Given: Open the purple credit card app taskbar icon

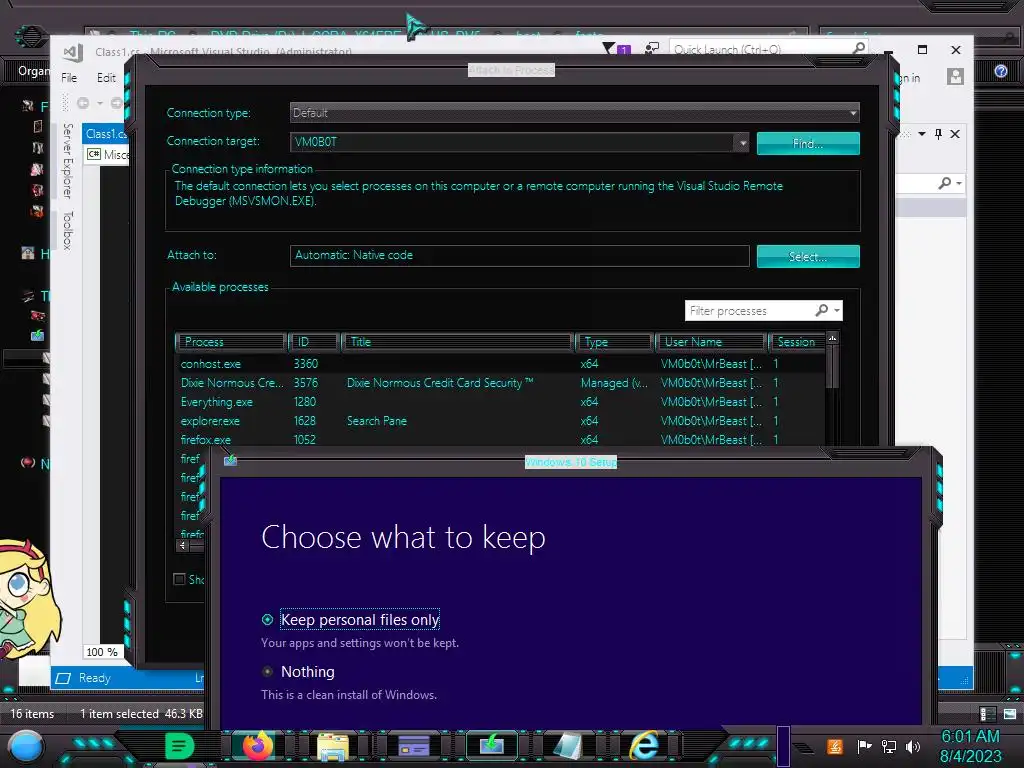Looking at the screenshot, I should (x=413, y=746).
